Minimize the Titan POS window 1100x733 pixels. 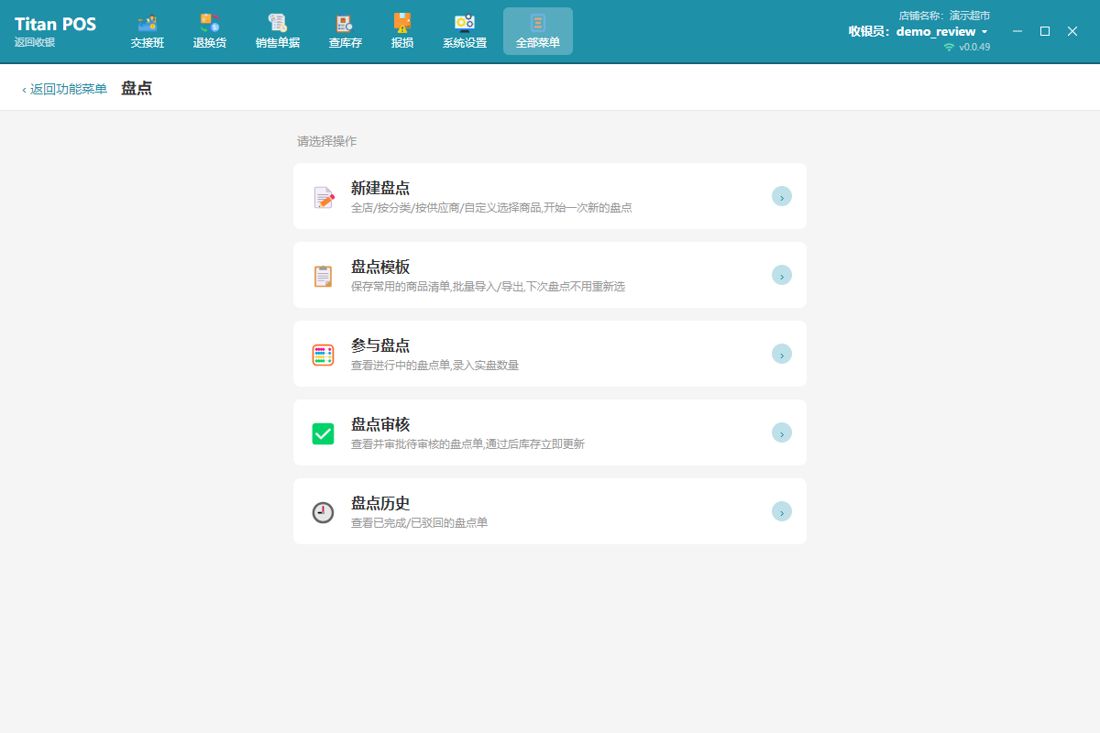(1017, 31)
